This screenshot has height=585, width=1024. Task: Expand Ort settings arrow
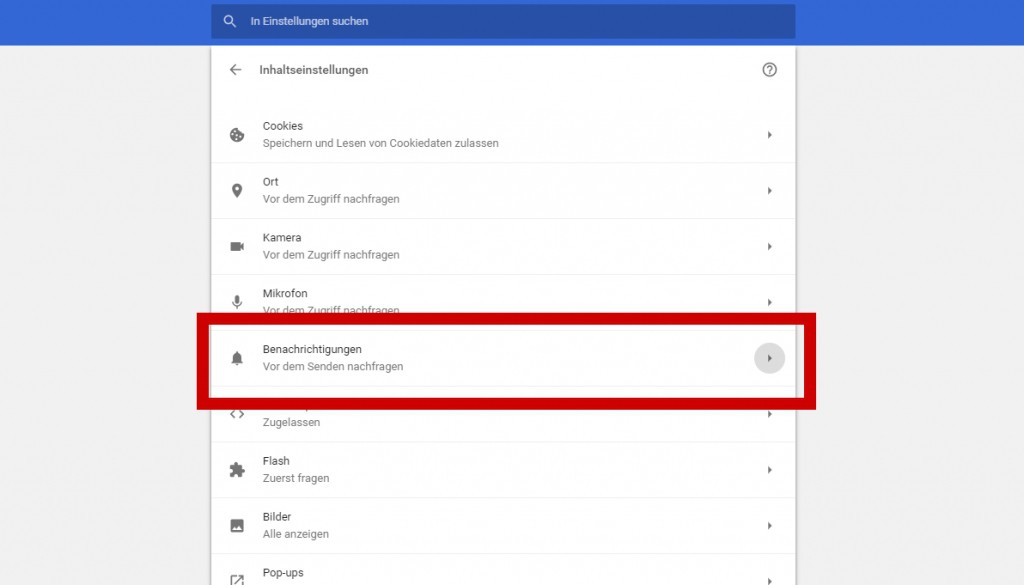tap(769, 190)
